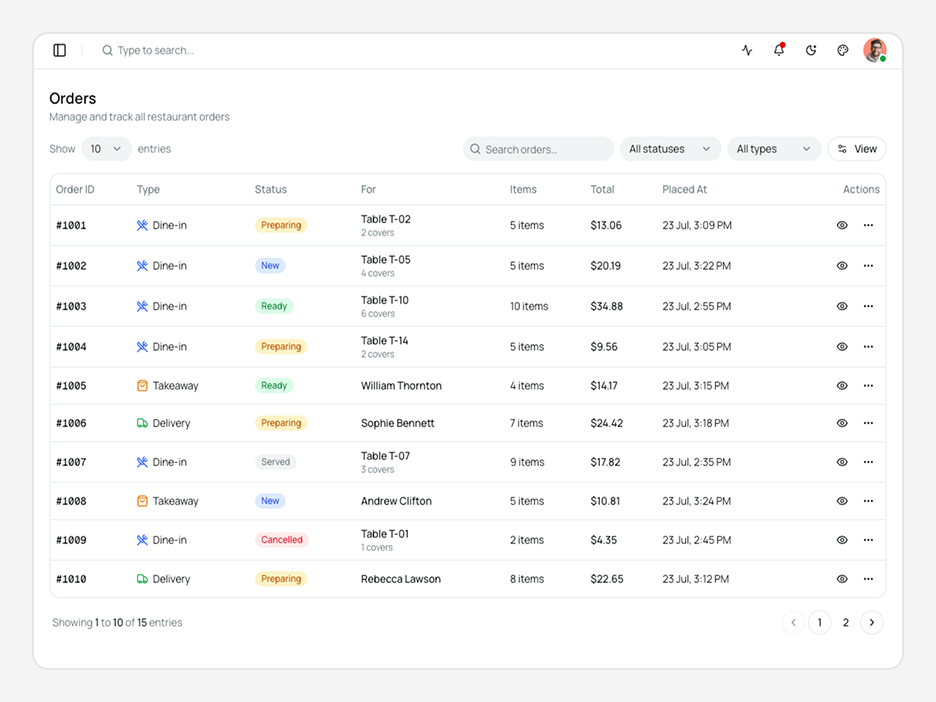The image size is (936, 702).
Task: Open more actions for order #1003
Action: click(868, 306)
